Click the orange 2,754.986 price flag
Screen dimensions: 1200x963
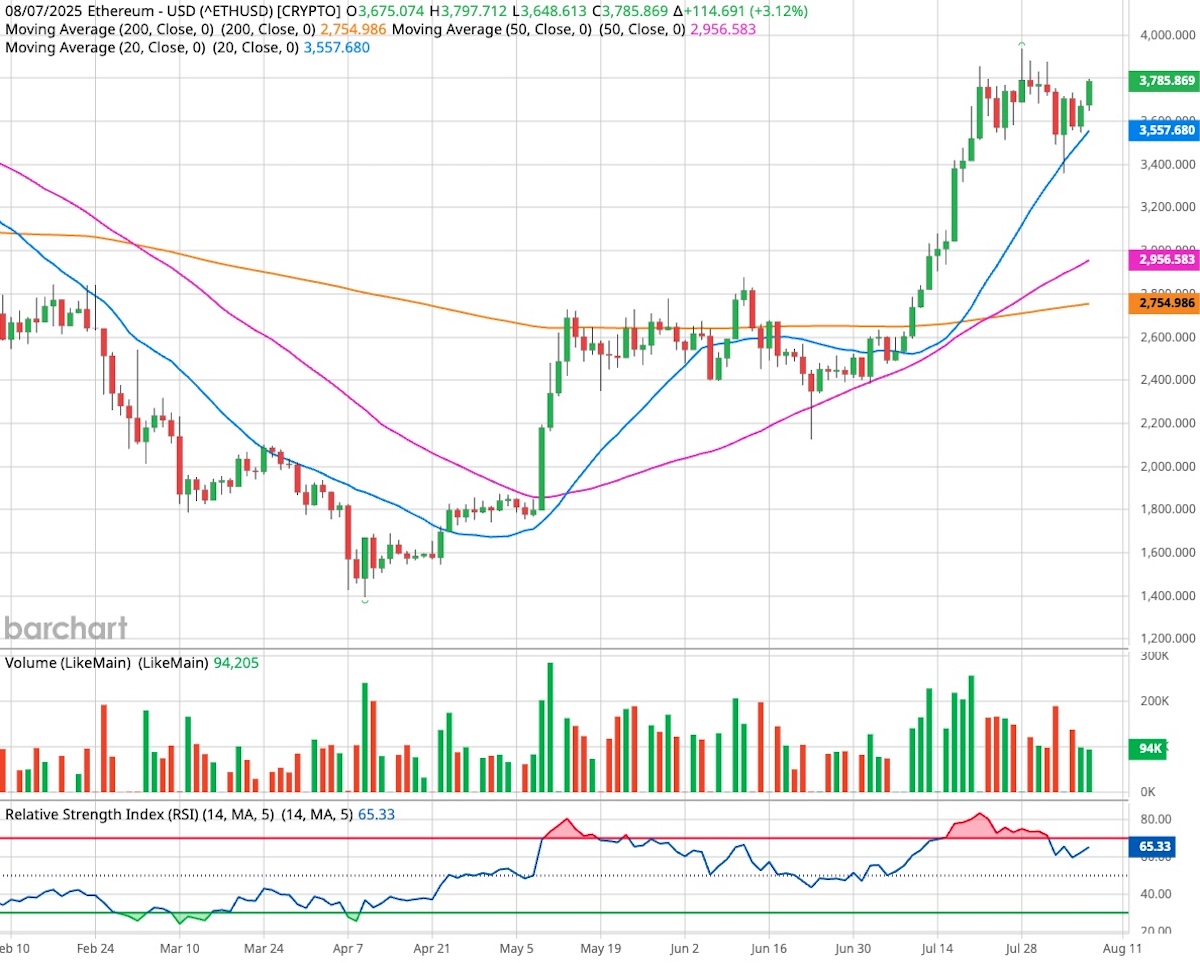click(1163, 303)
